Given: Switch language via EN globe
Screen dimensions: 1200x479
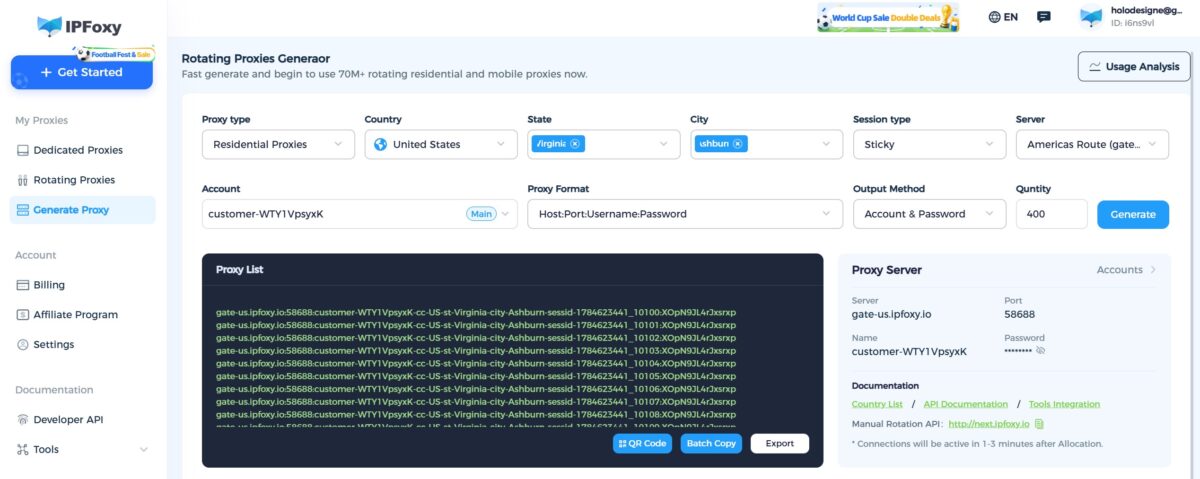Looking at the screenshot, I should (1003, 17).
